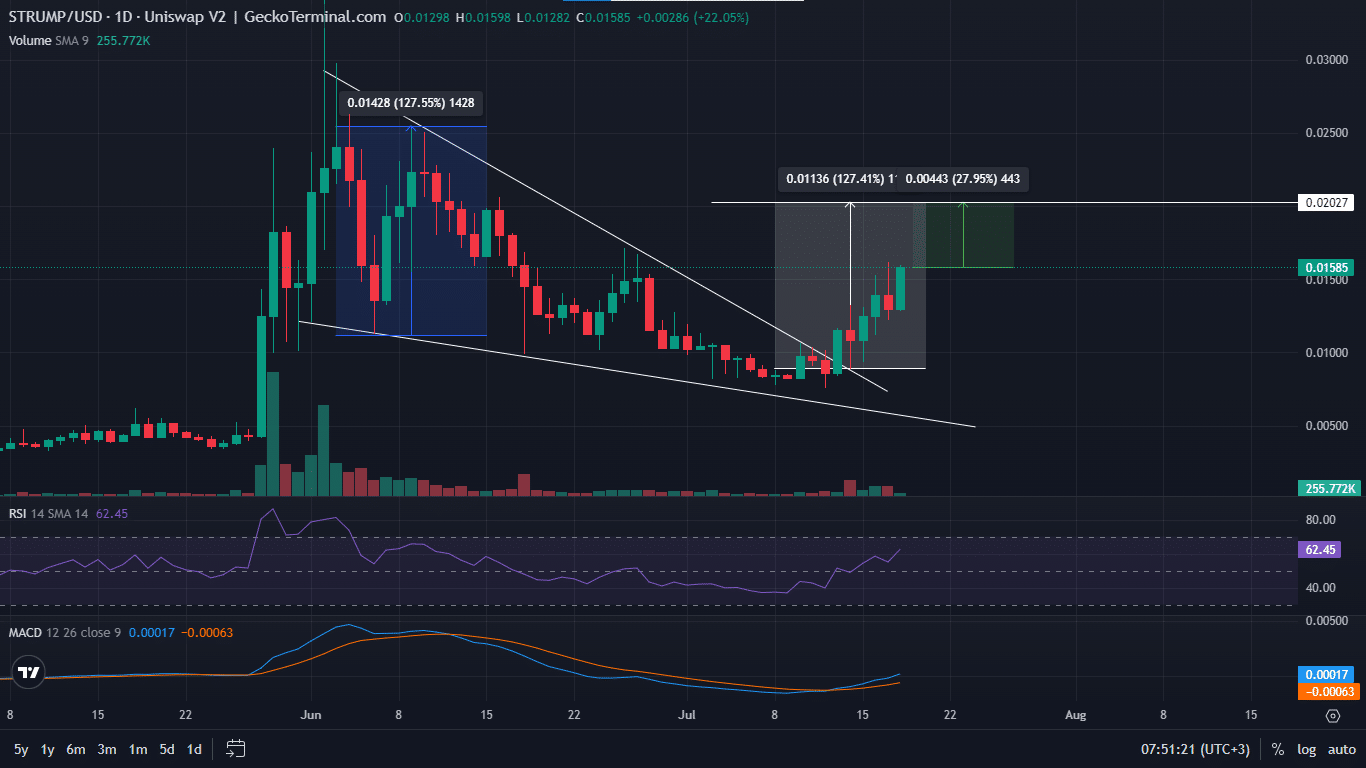Select the 1d time range
The height and width of the screenshot is (768, 1366).
[x=195, y=749]
